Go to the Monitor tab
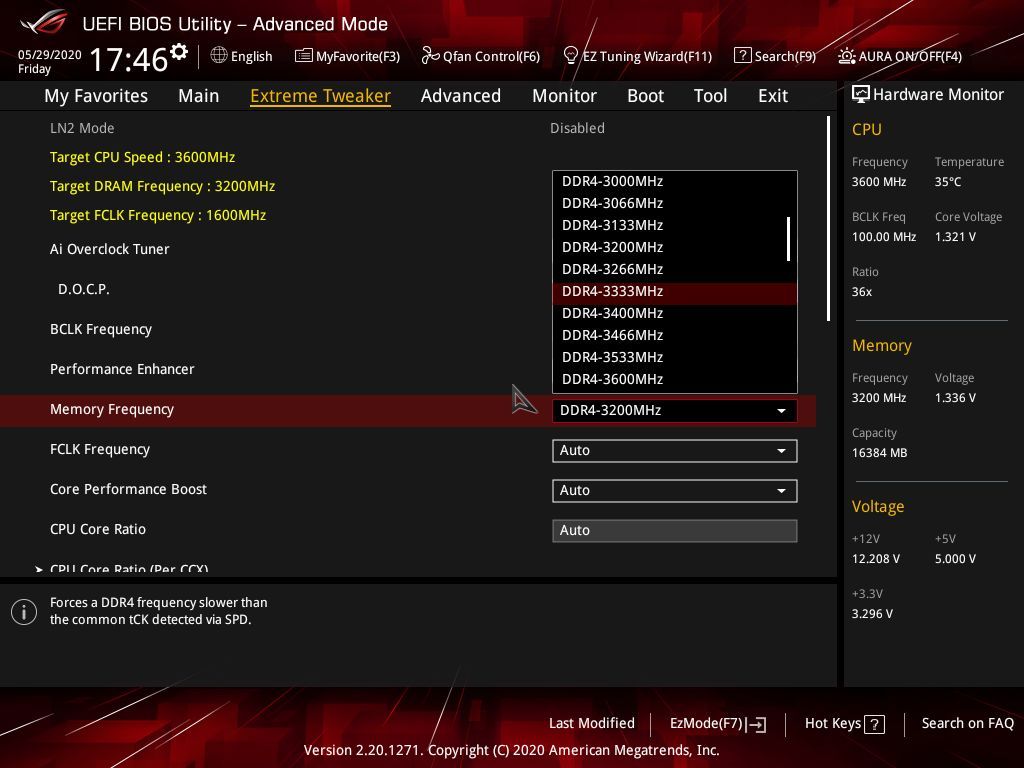 [x=564, y=96]
